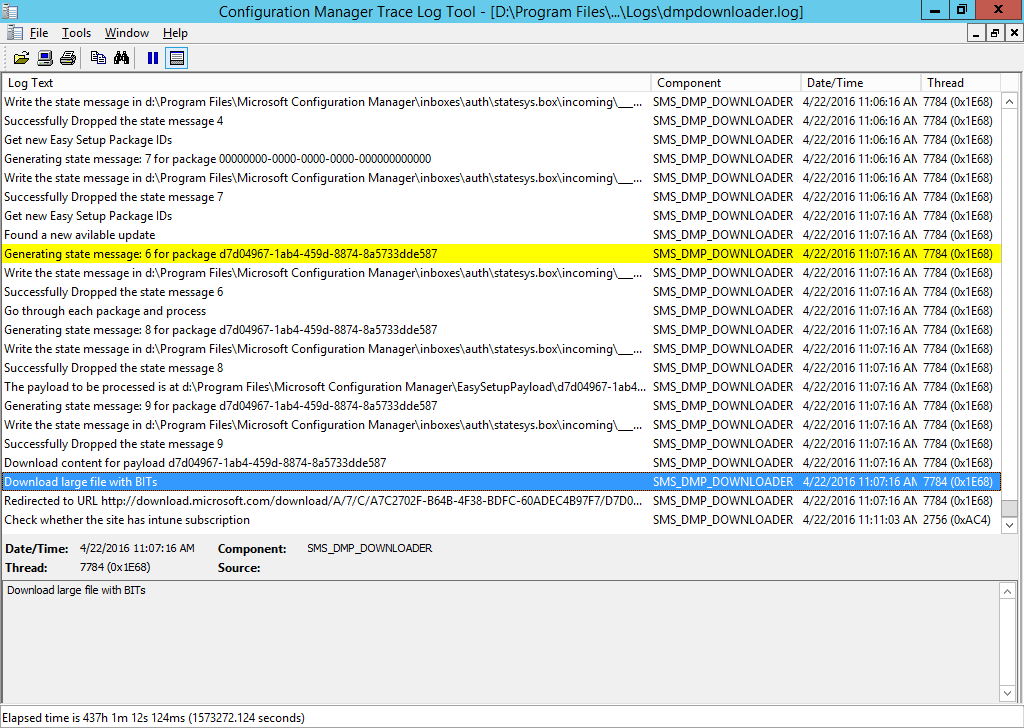Image resolution: width=1024 pixels, height=728 pixels.
Task: Copy selected lines with the Copy icon
Action: [98, 58]
